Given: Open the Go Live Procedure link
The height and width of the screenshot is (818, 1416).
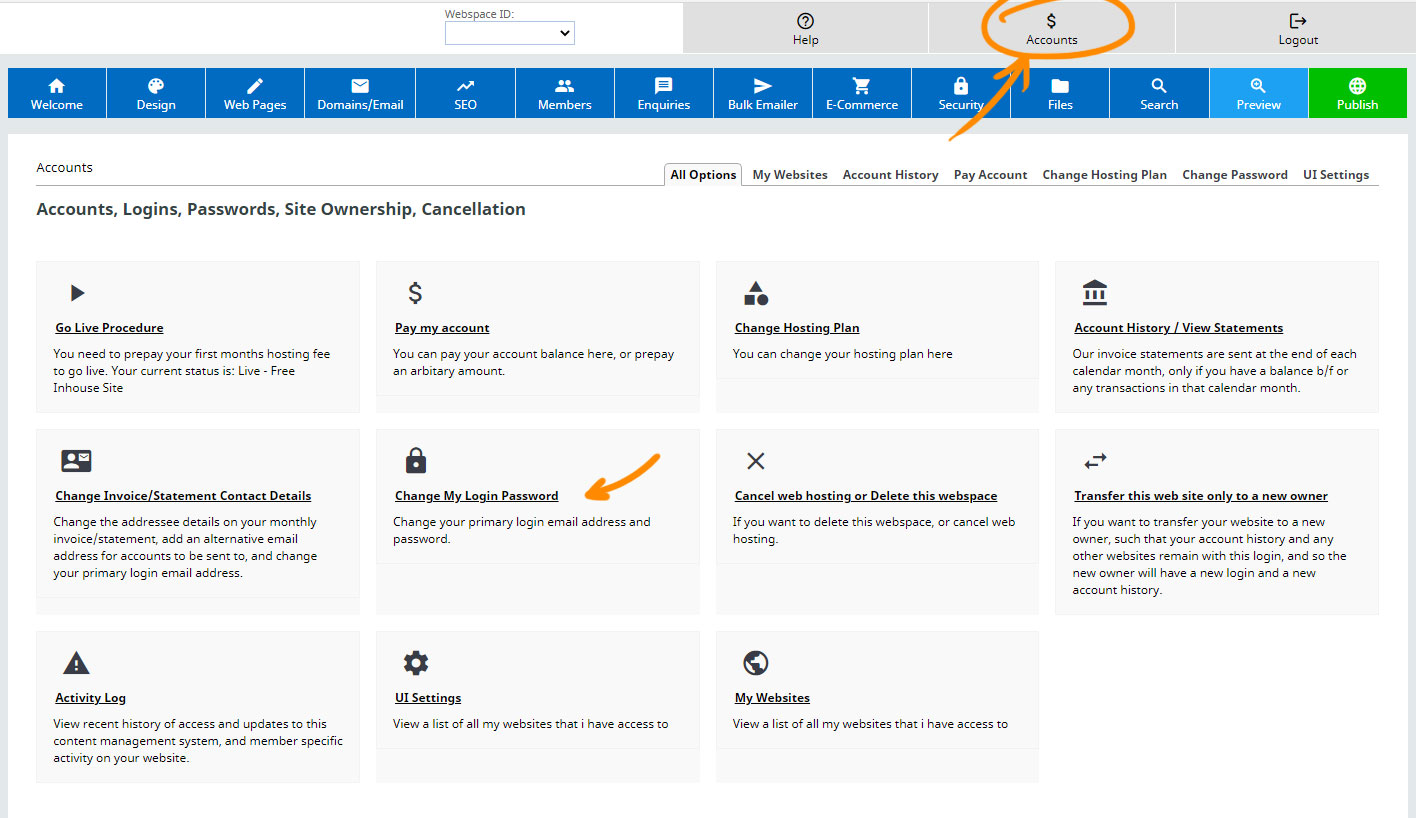Looking at the screenshot, I should (x=109, y=328).
